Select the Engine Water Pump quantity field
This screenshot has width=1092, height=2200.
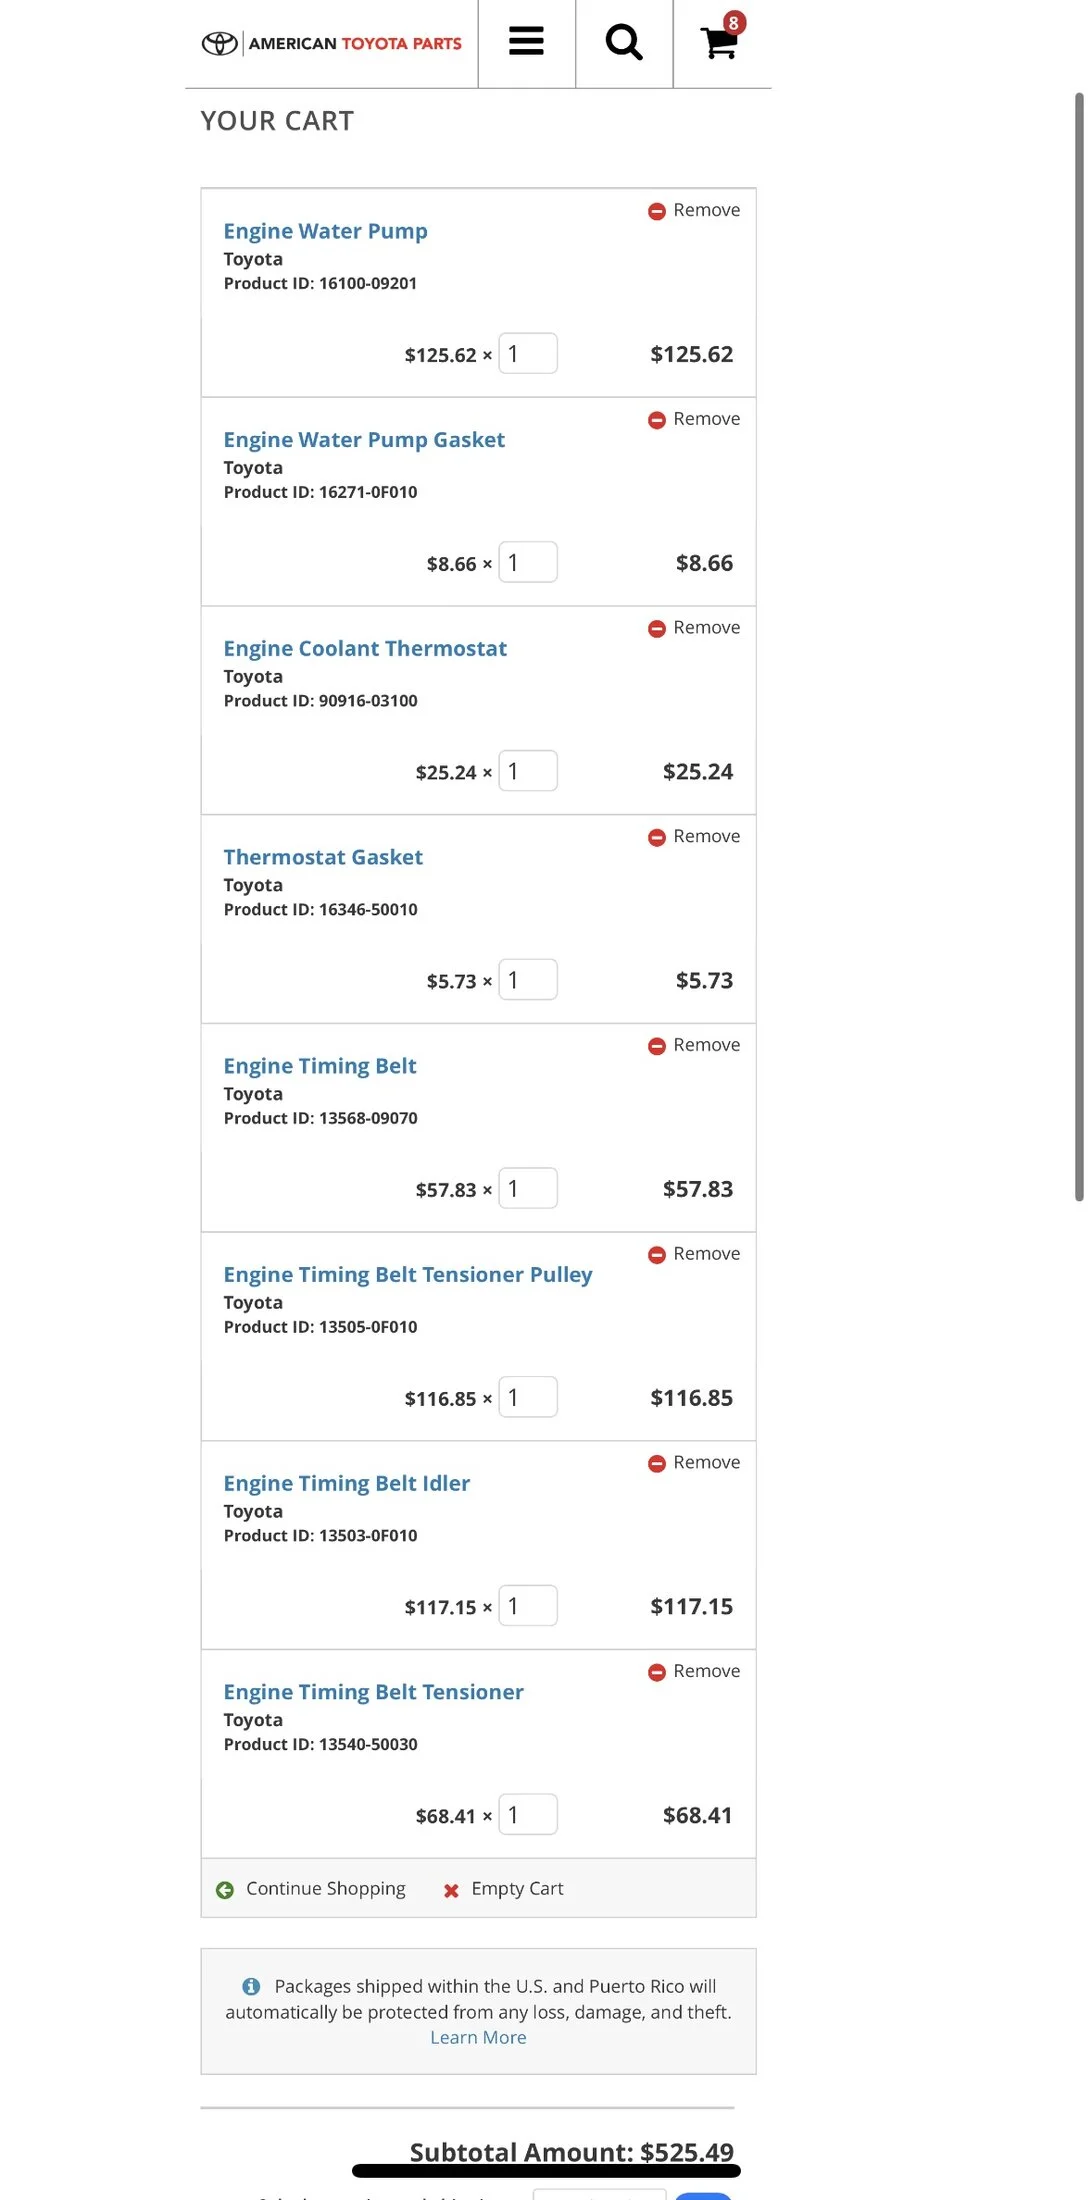click(x=528, y=354)
